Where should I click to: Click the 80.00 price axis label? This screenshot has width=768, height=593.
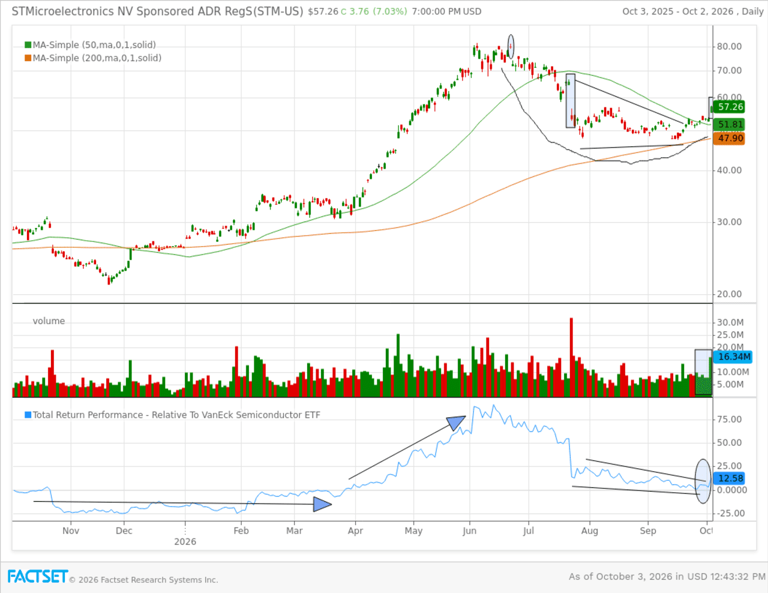point(729,47)
